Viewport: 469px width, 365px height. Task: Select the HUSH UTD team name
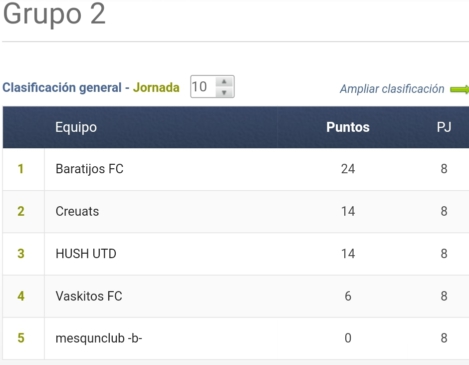[x=86, y=254]
